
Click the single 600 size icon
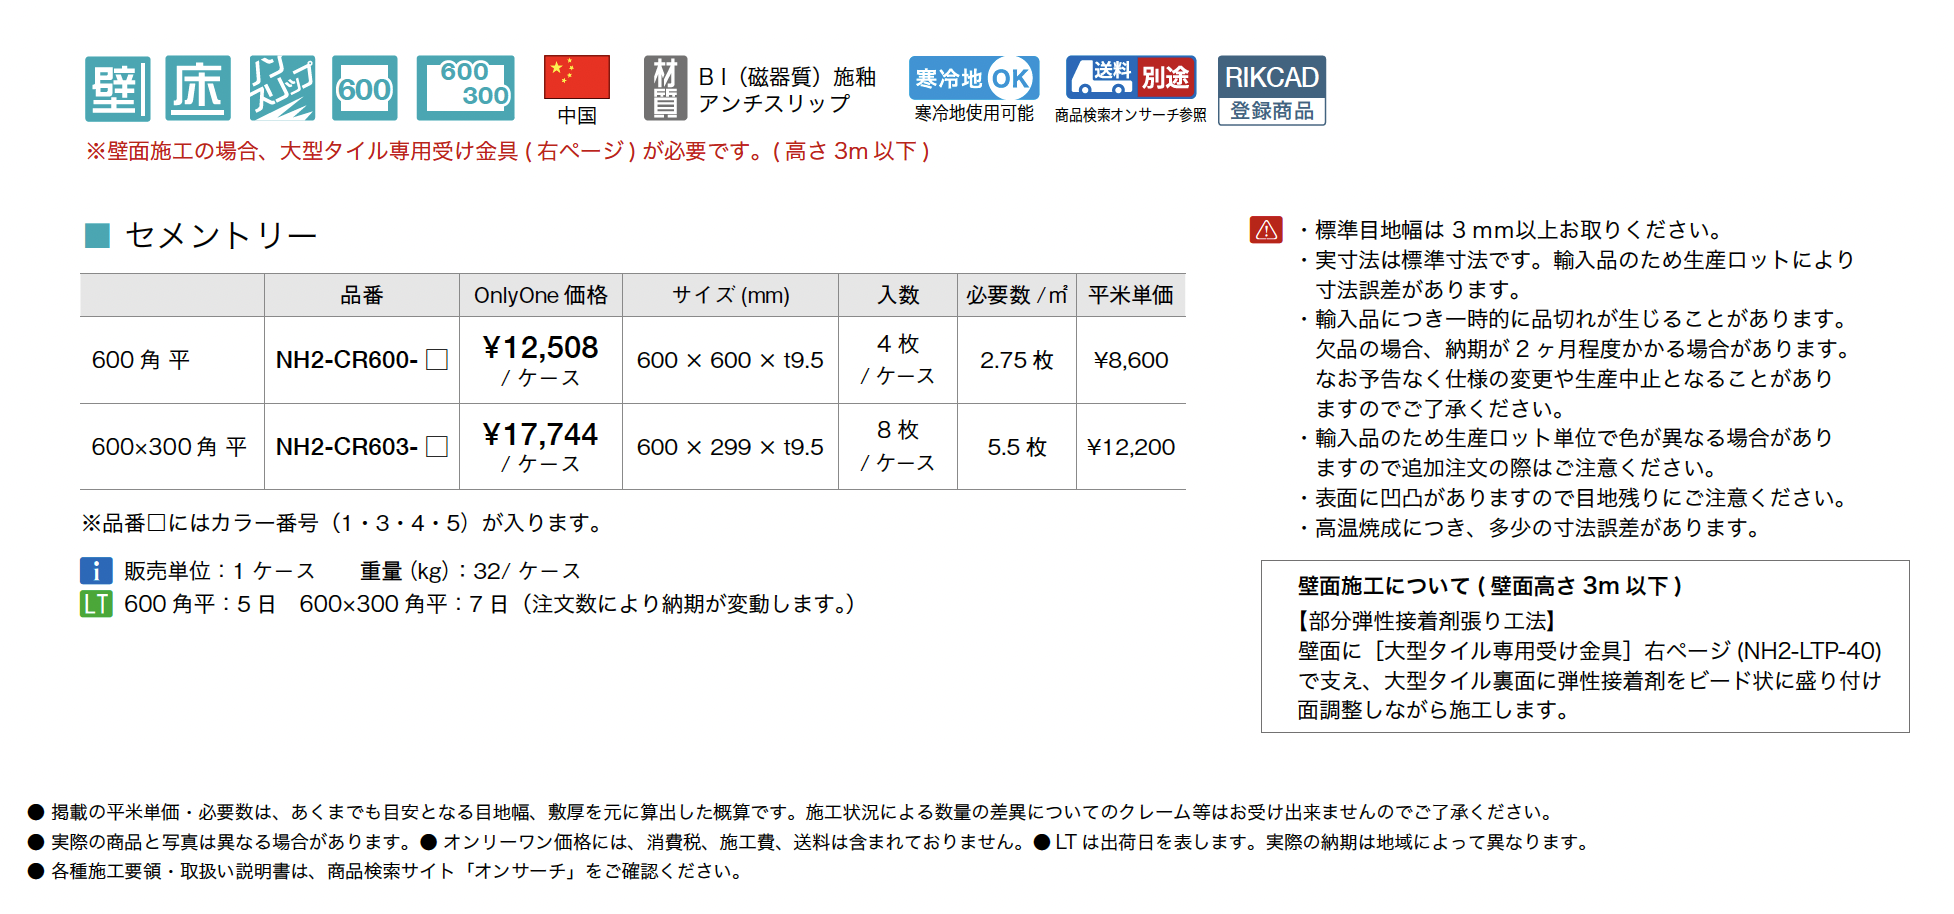point(365,89)
